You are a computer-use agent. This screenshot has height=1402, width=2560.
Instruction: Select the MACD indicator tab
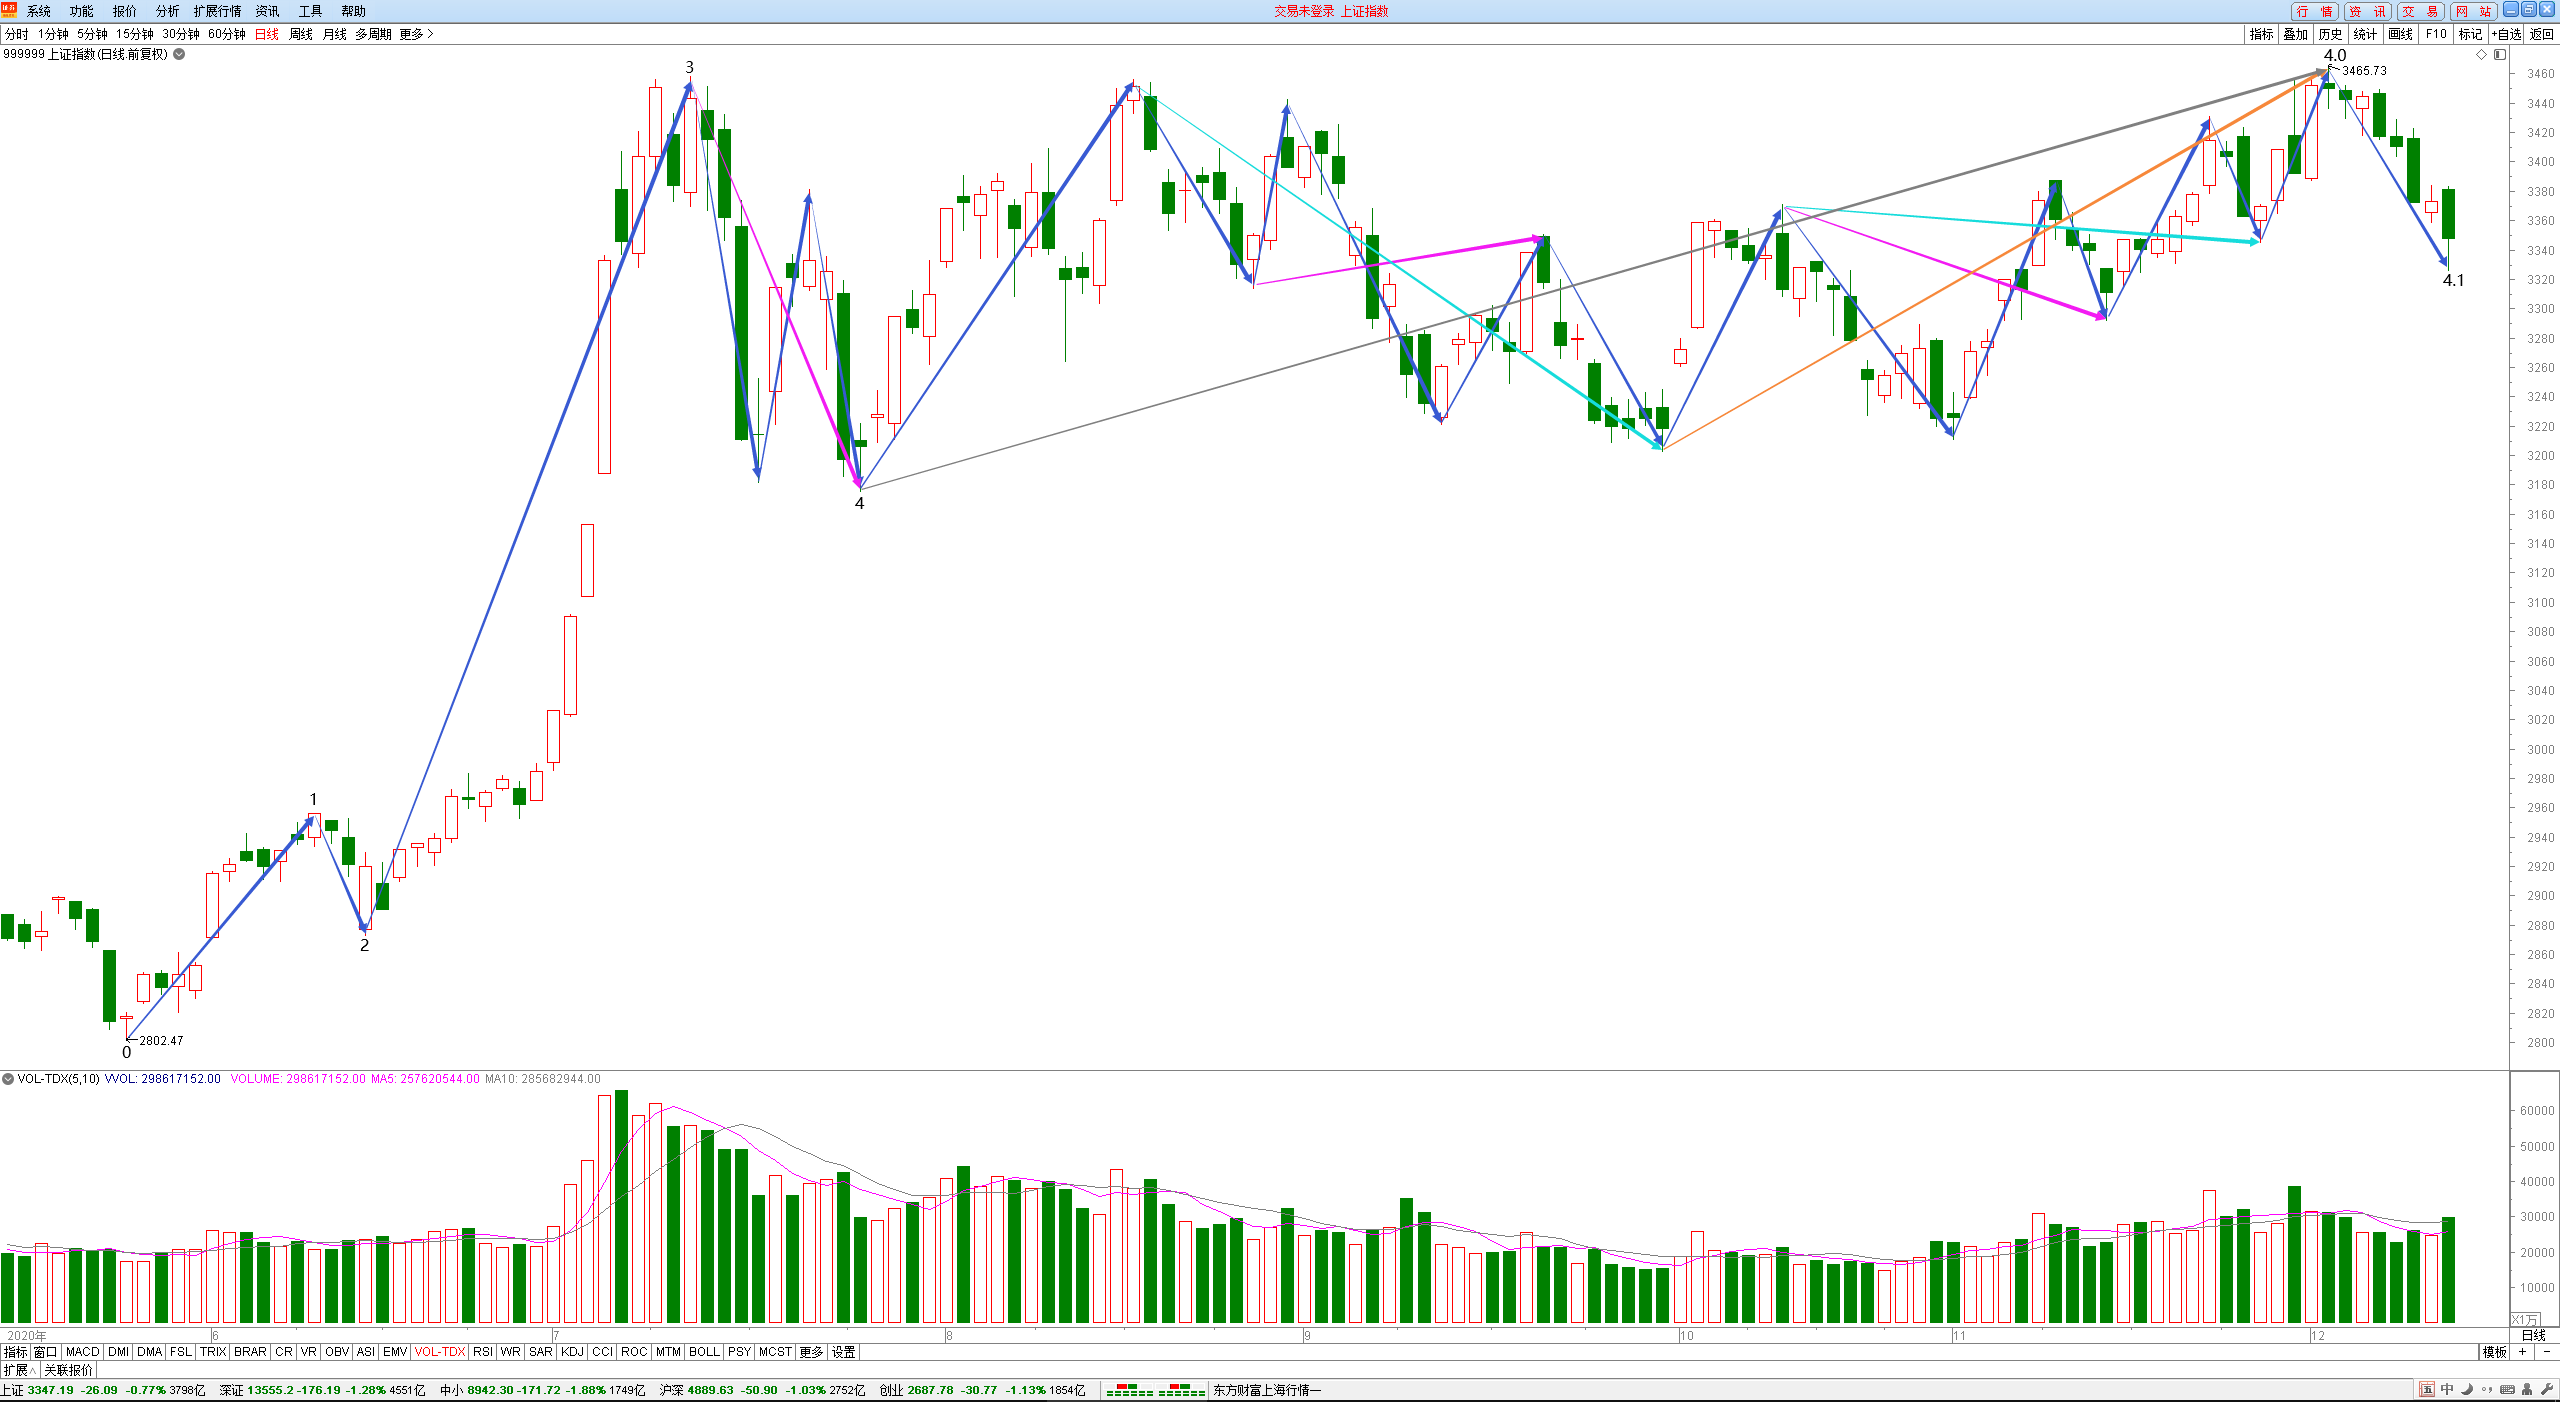[83, 1352]
